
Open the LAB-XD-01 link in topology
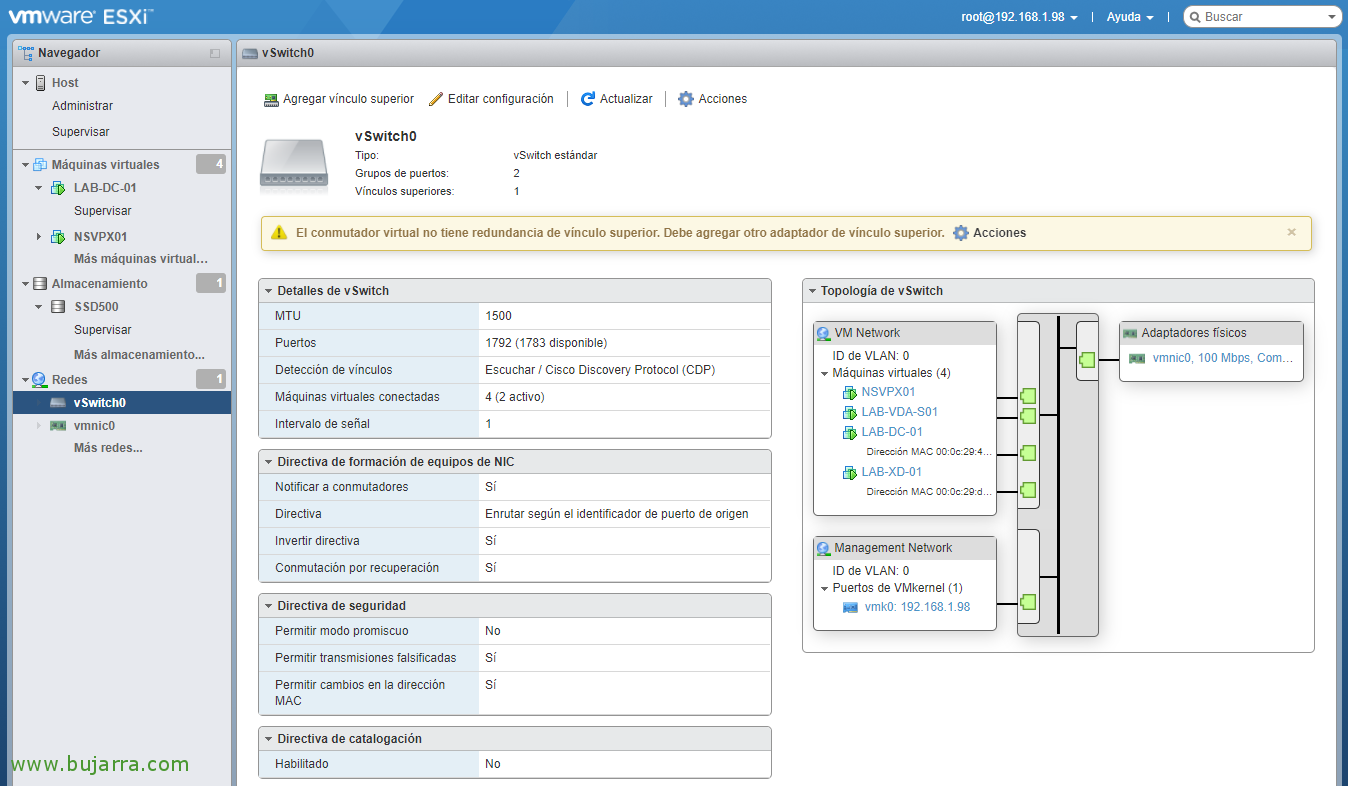892,472
